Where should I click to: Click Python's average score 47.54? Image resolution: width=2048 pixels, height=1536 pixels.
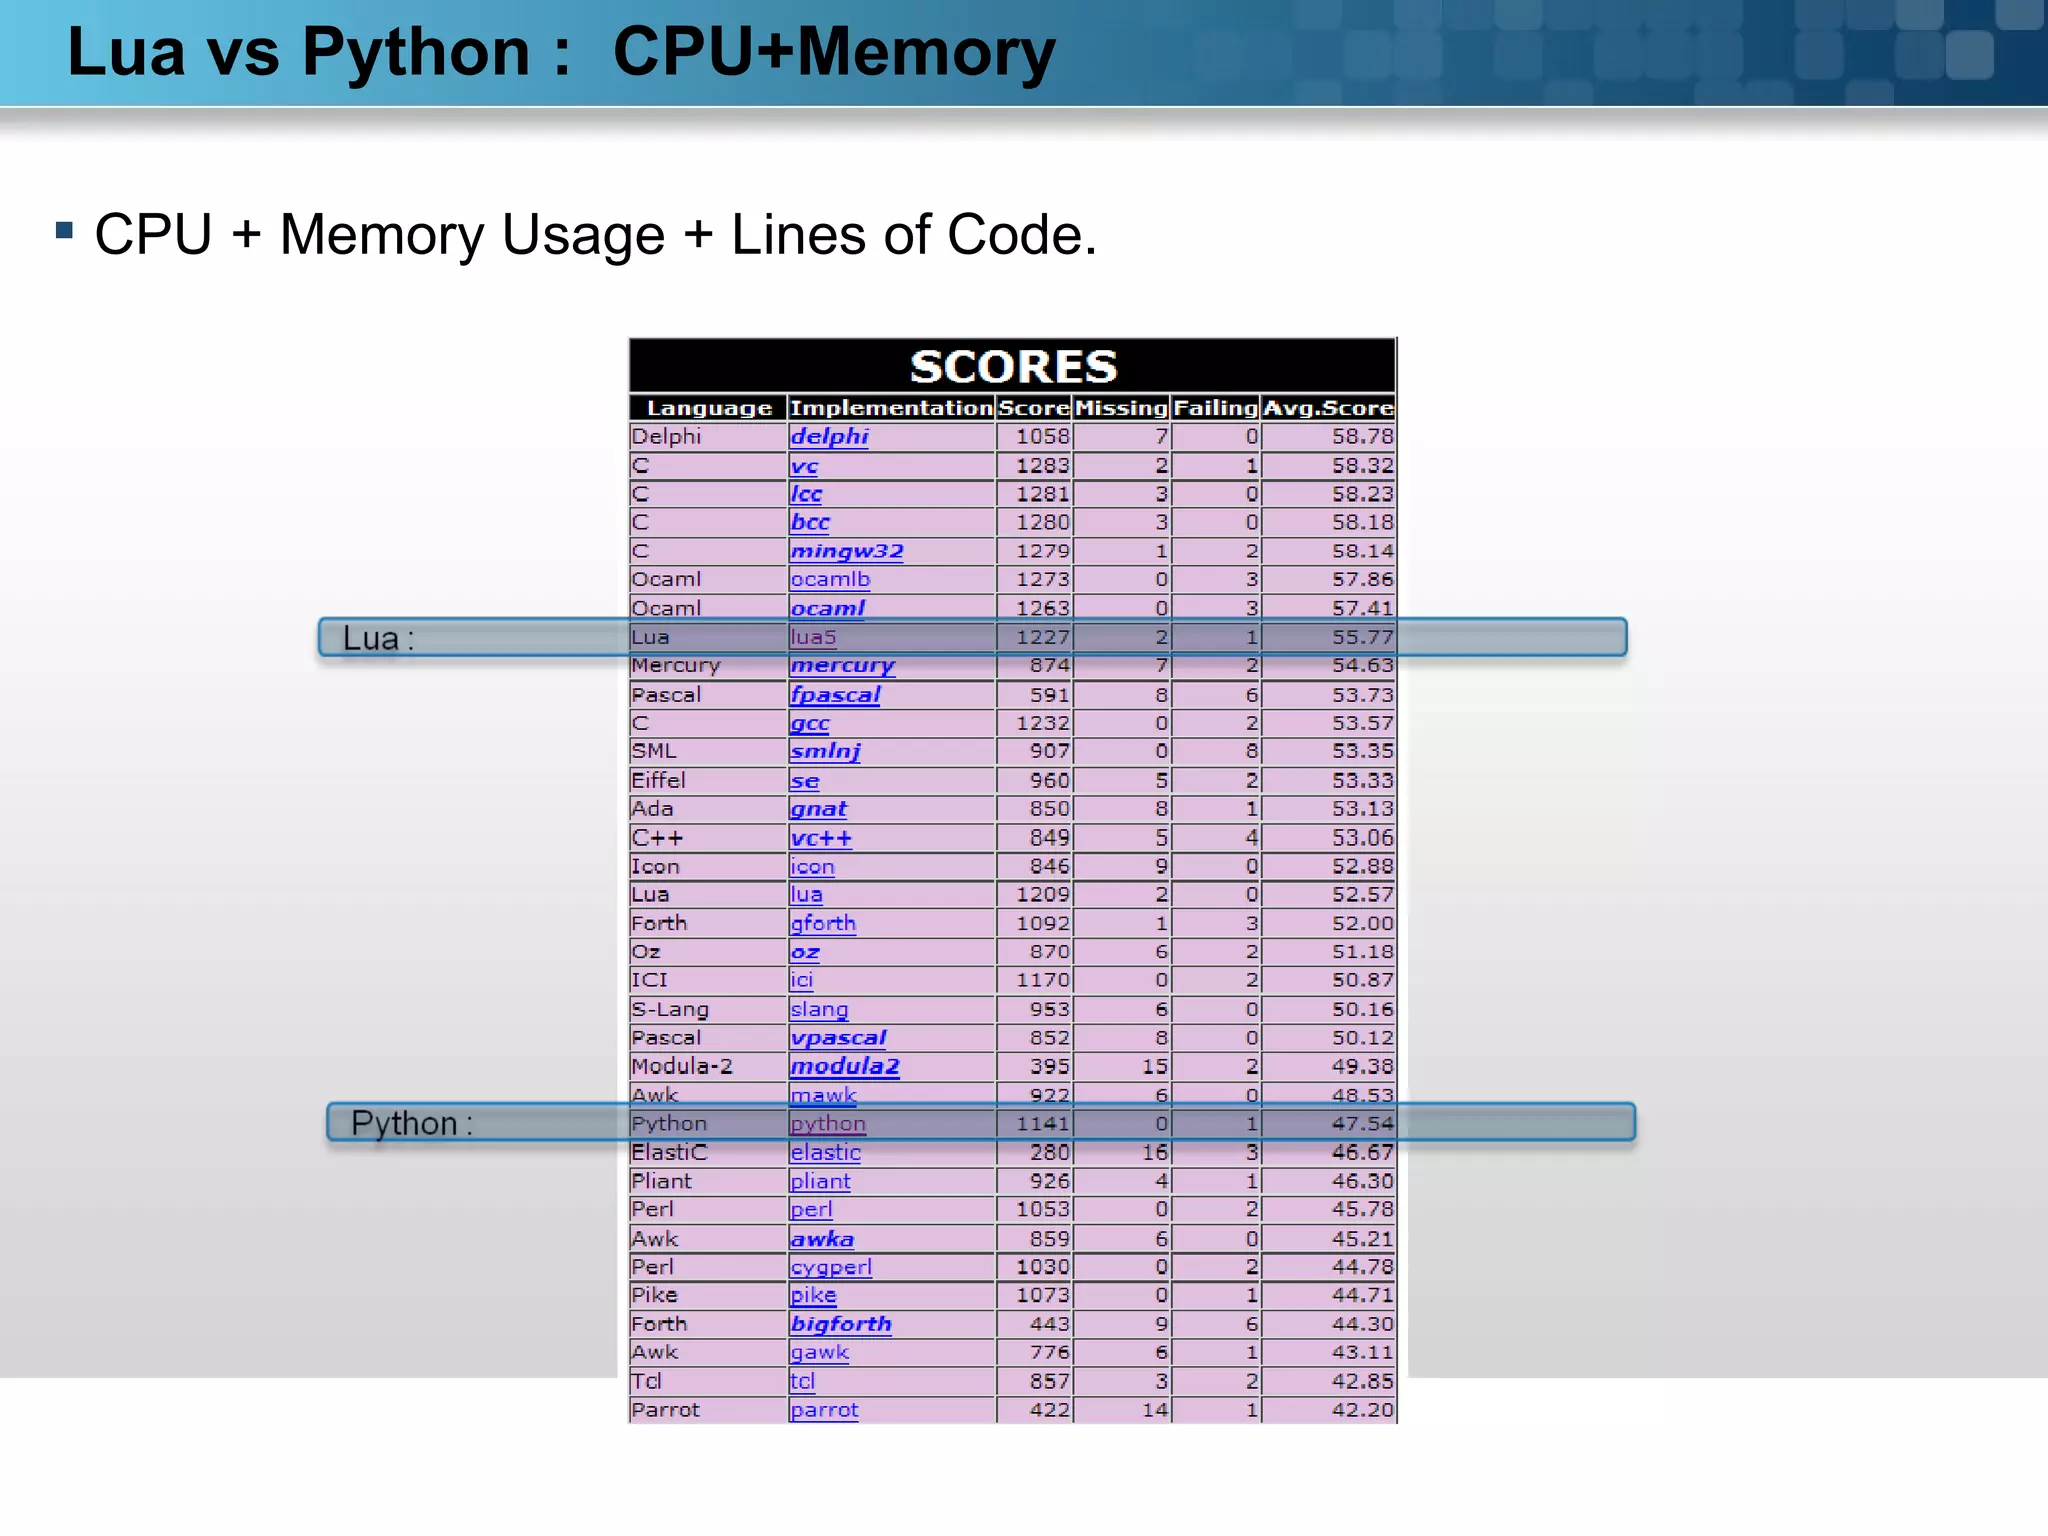tap(1362, 1124)
